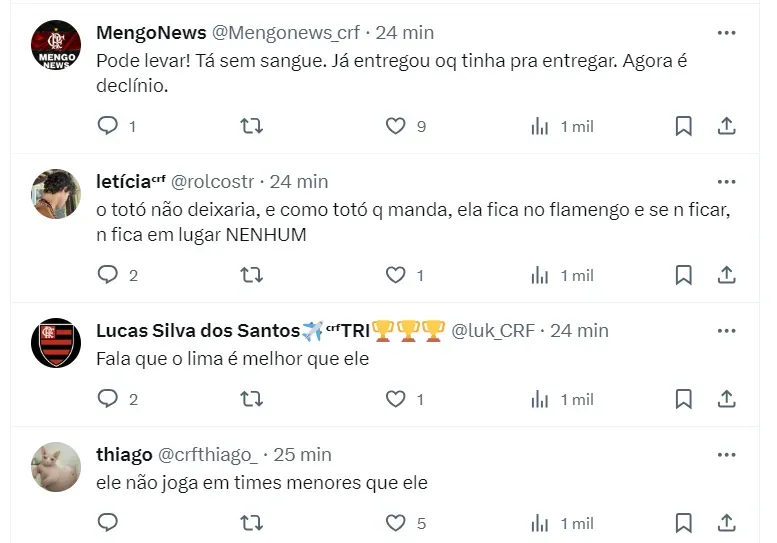The width and height of the screenshot is (777, 543).
Task: Open MengoNews profile avatar
Action: (x=56, y=45)
